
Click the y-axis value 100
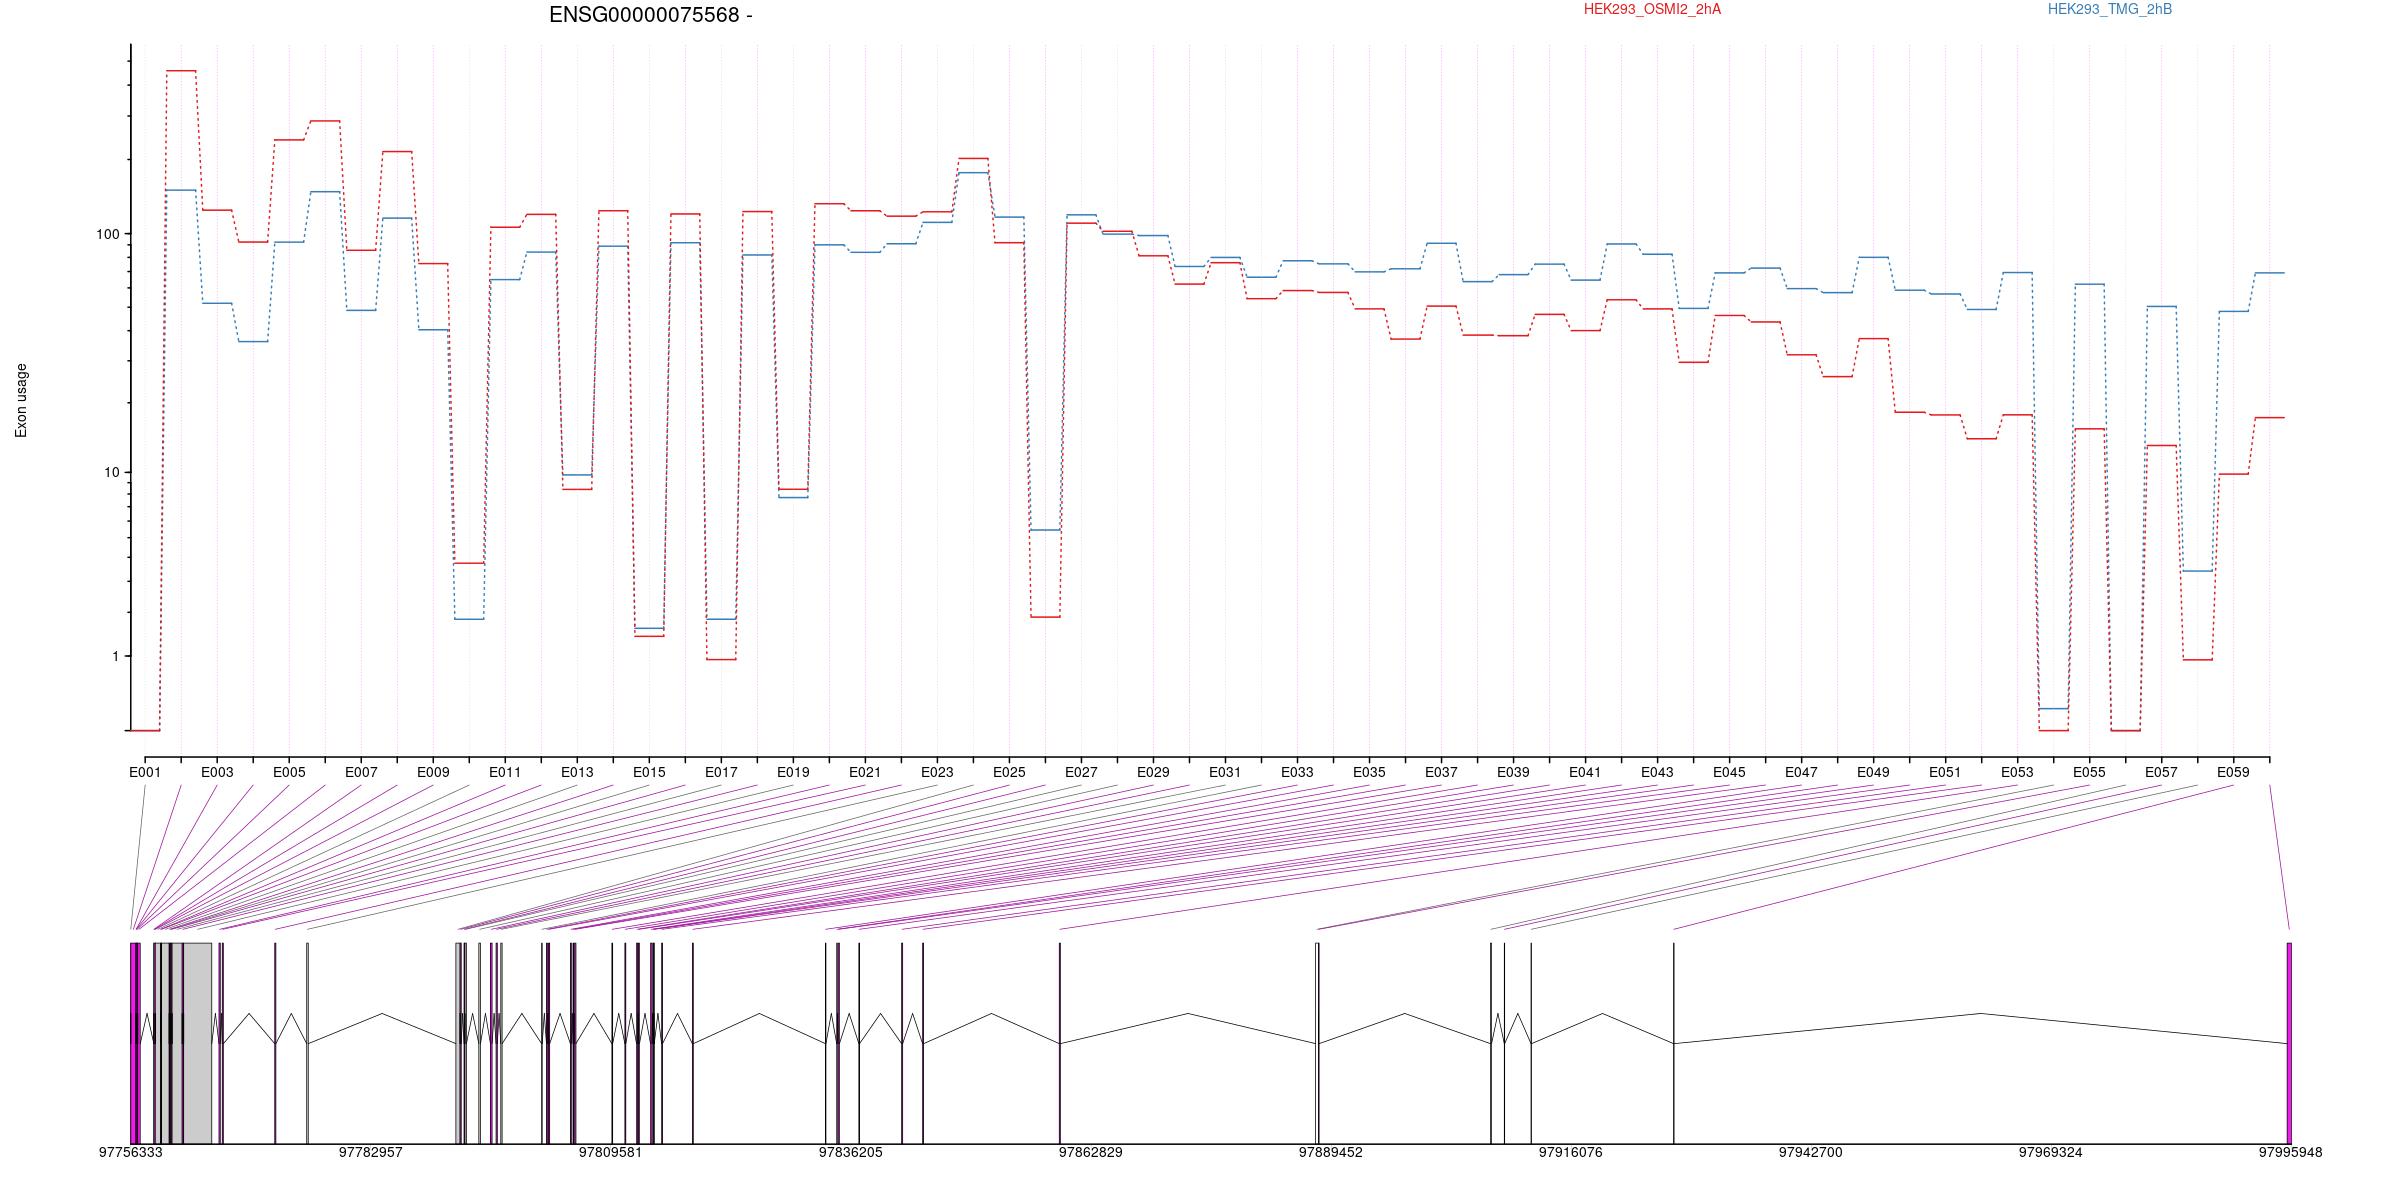(x=107, y=234)
